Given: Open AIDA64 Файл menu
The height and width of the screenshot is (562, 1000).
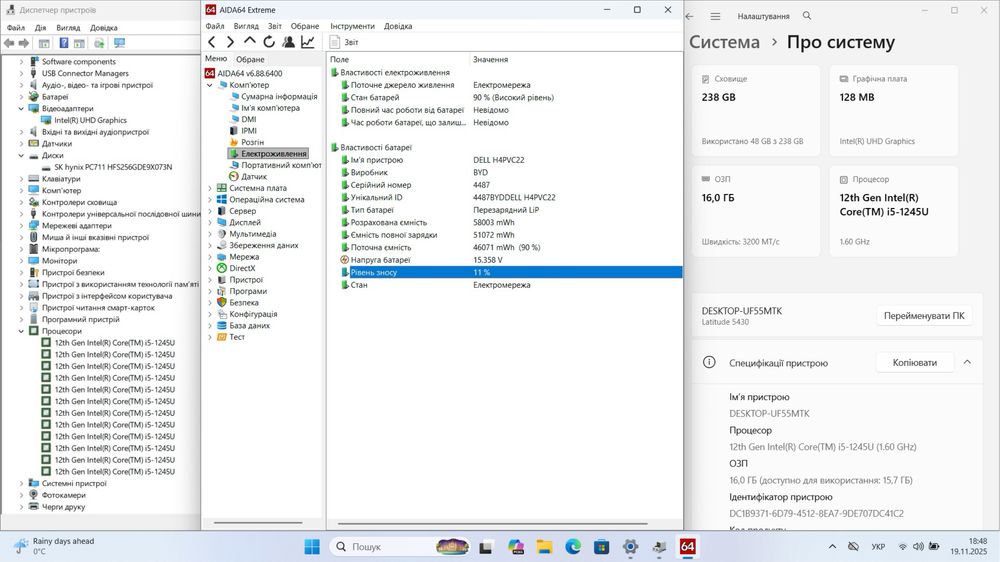Looking at the screenshot, I should tap(215, 26).
